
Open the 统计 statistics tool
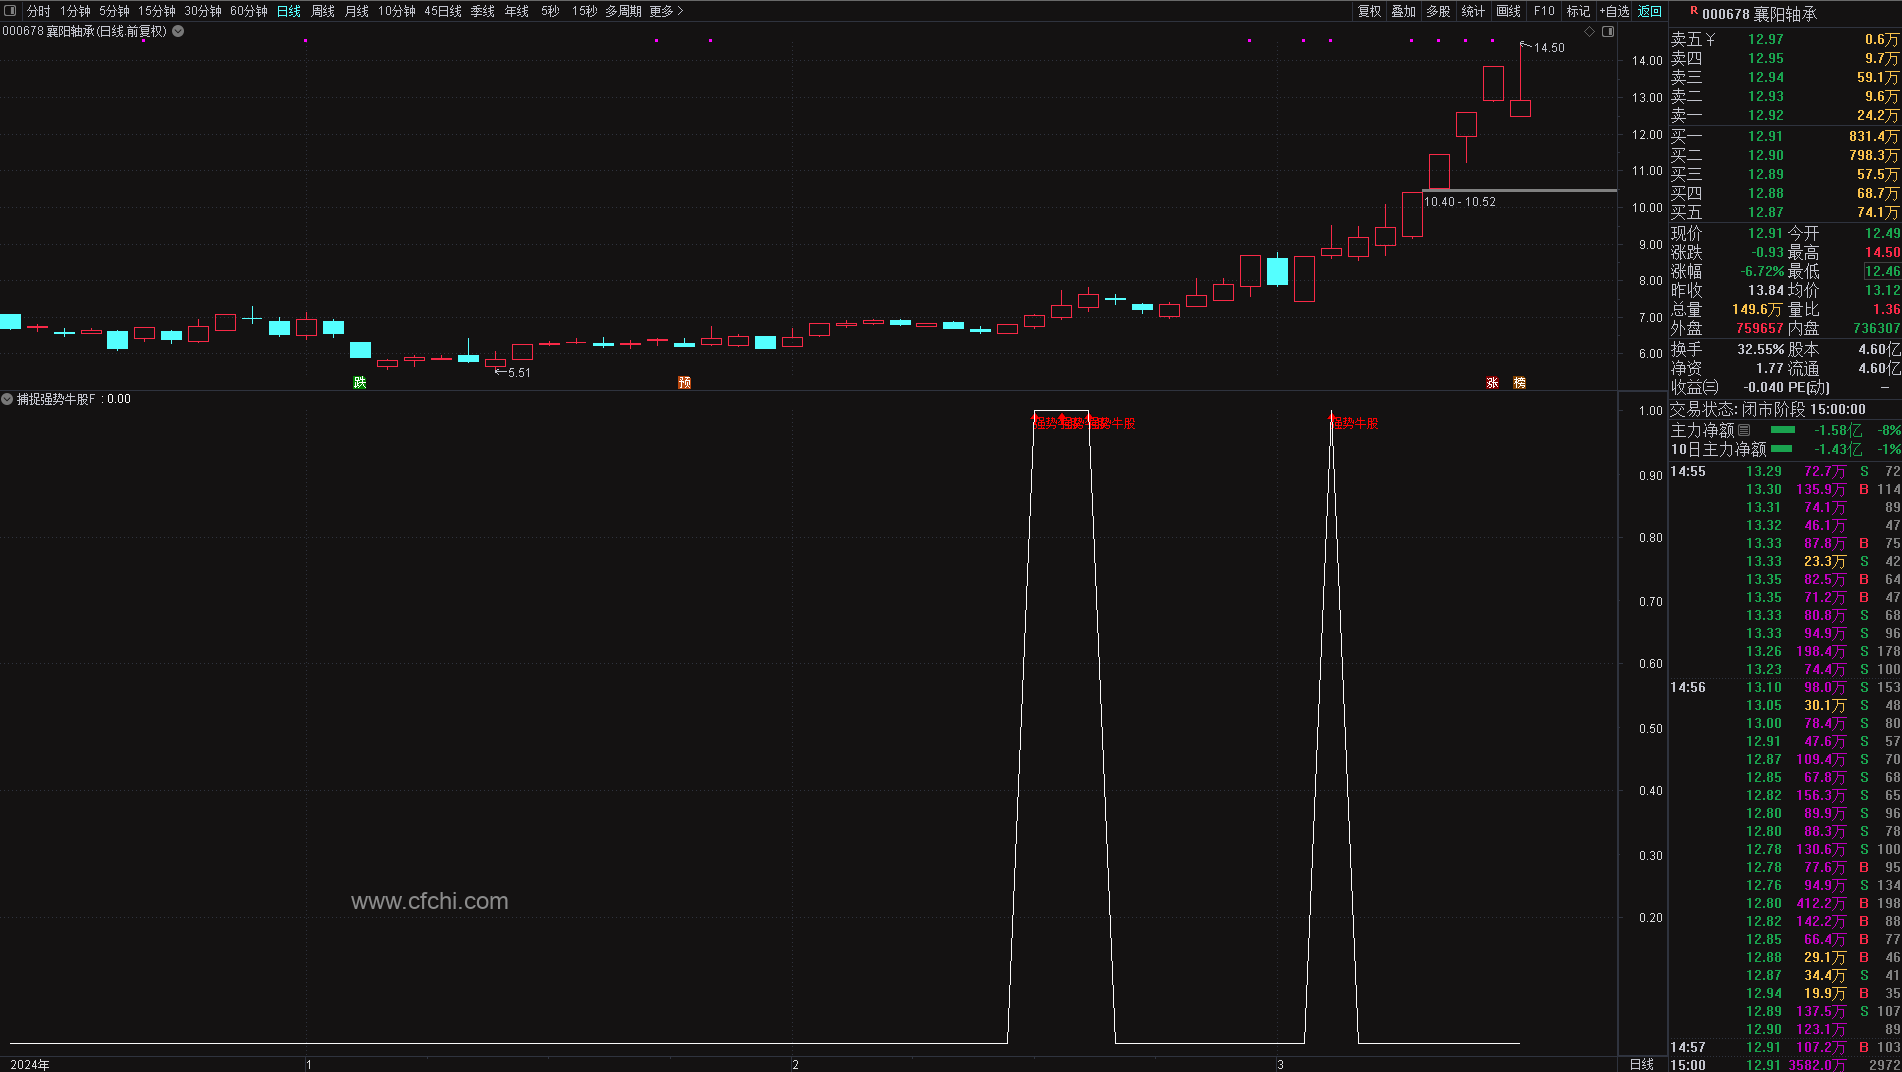click(x=1473, y=11)
